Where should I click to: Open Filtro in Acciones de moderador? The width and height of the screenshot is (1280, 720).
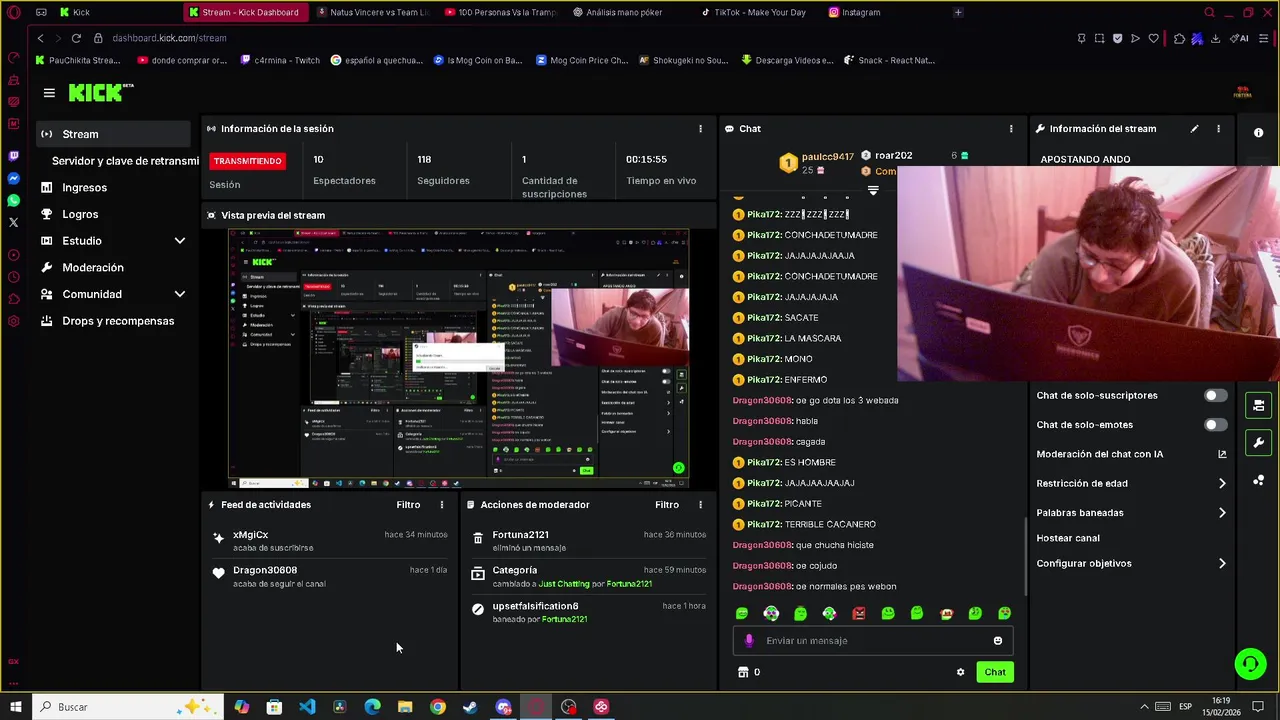pyautogui.click(x=667, y=505)
